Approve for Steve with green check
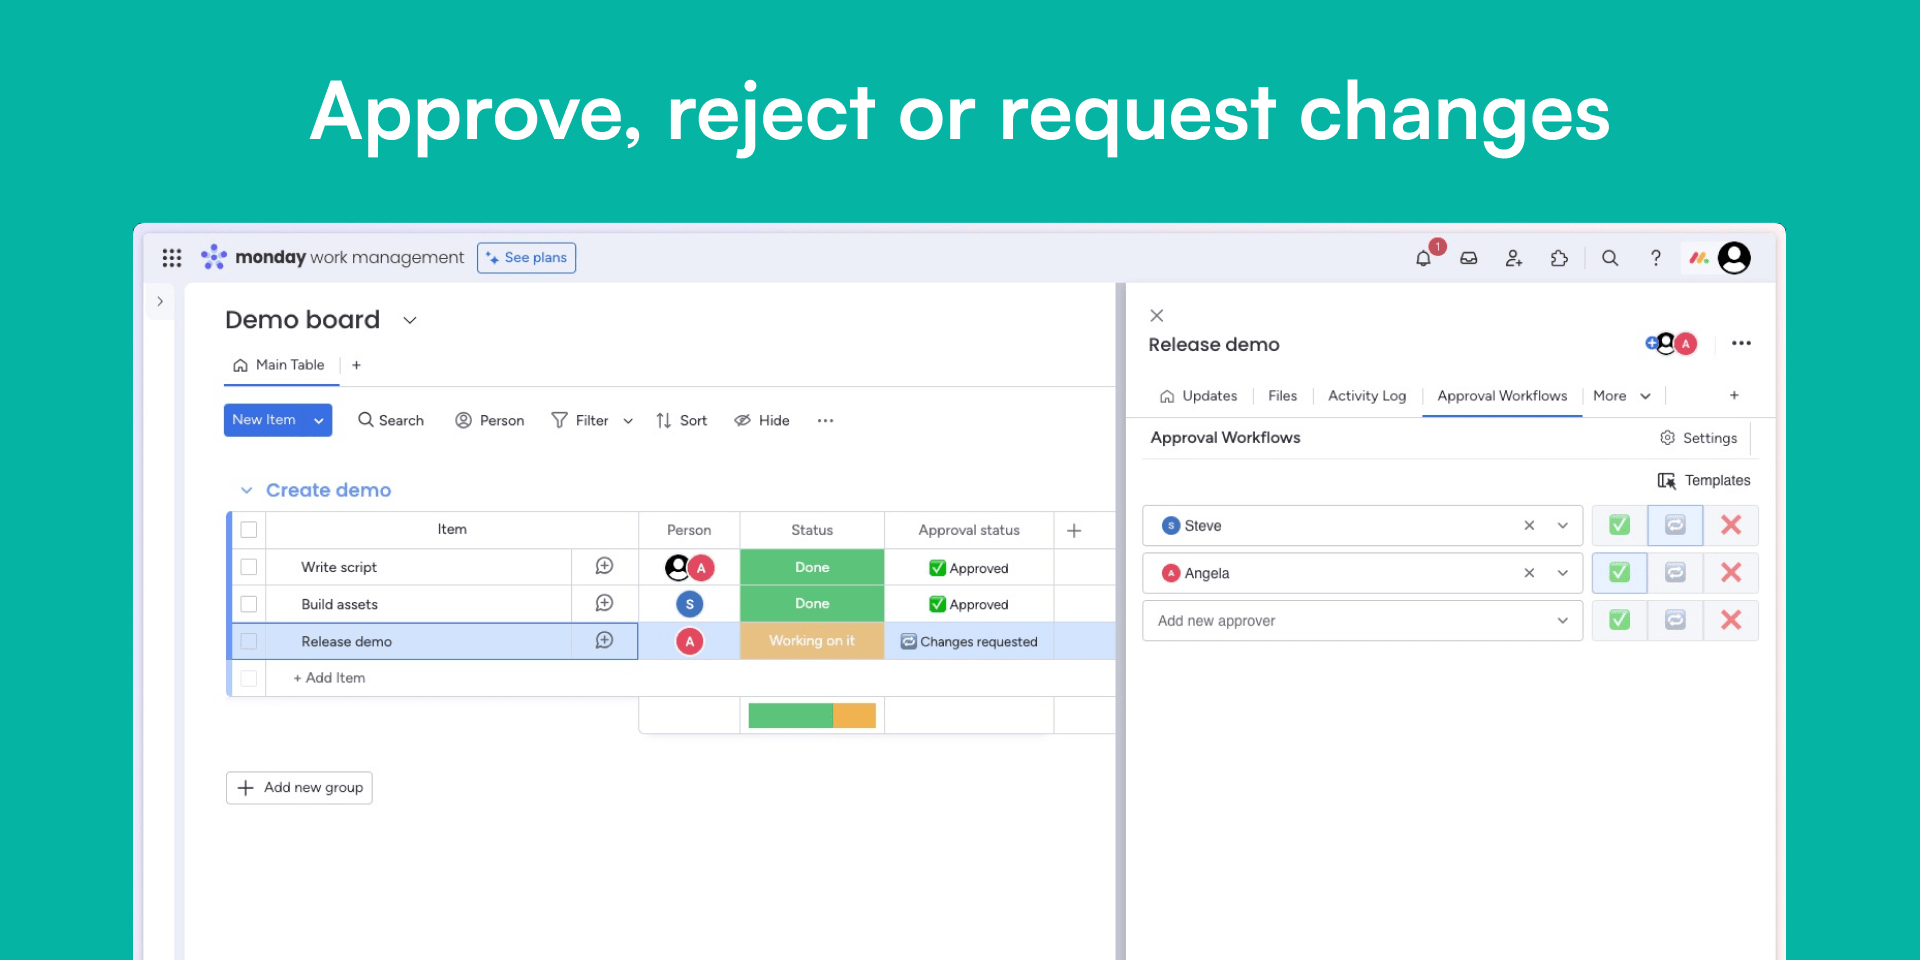This screenshot has height=960, width=1920. 1619,525
